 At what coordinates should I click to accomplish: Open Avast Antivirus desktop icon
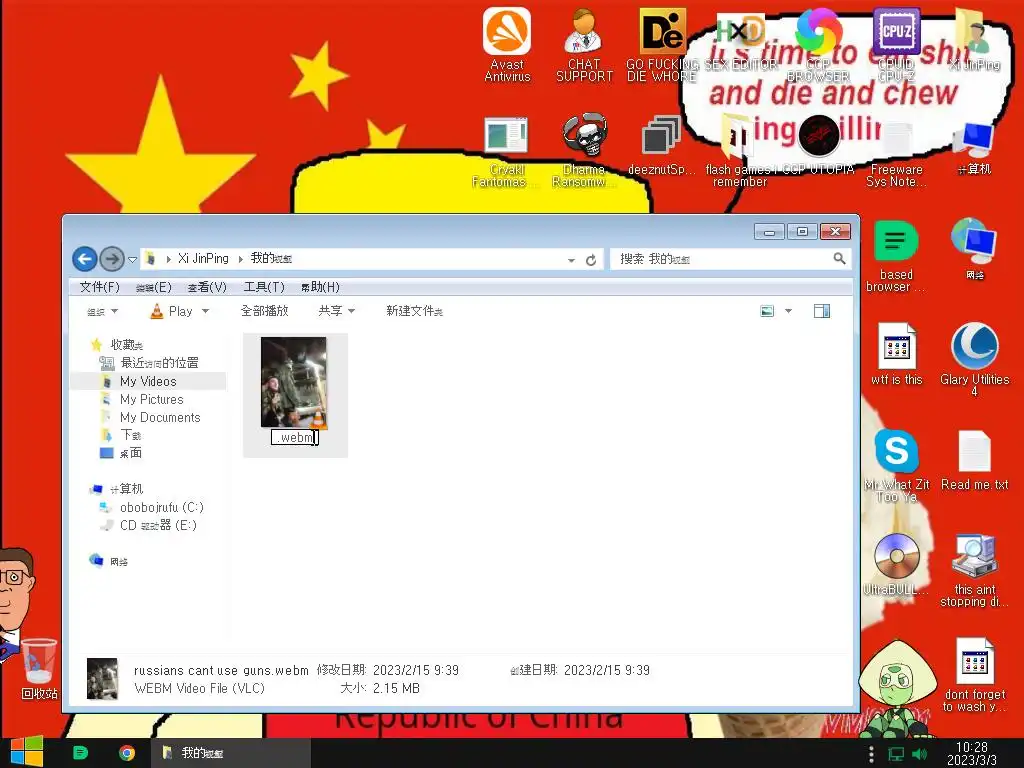click(x=507, y=44)
